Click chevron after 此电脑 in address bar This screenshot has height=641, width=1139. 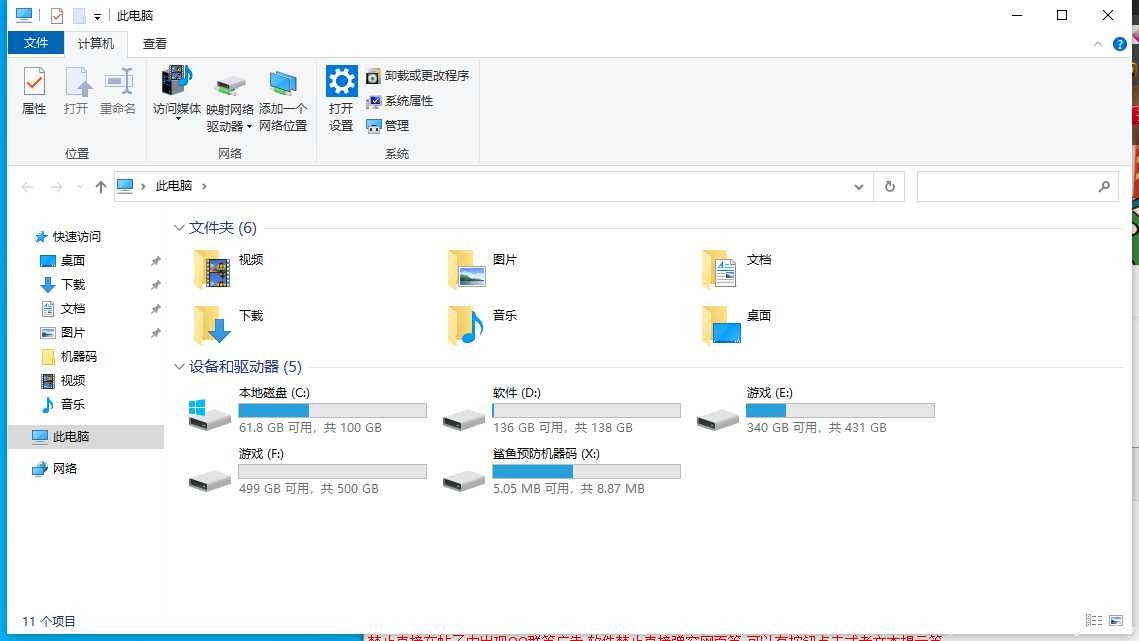[204, 186]
